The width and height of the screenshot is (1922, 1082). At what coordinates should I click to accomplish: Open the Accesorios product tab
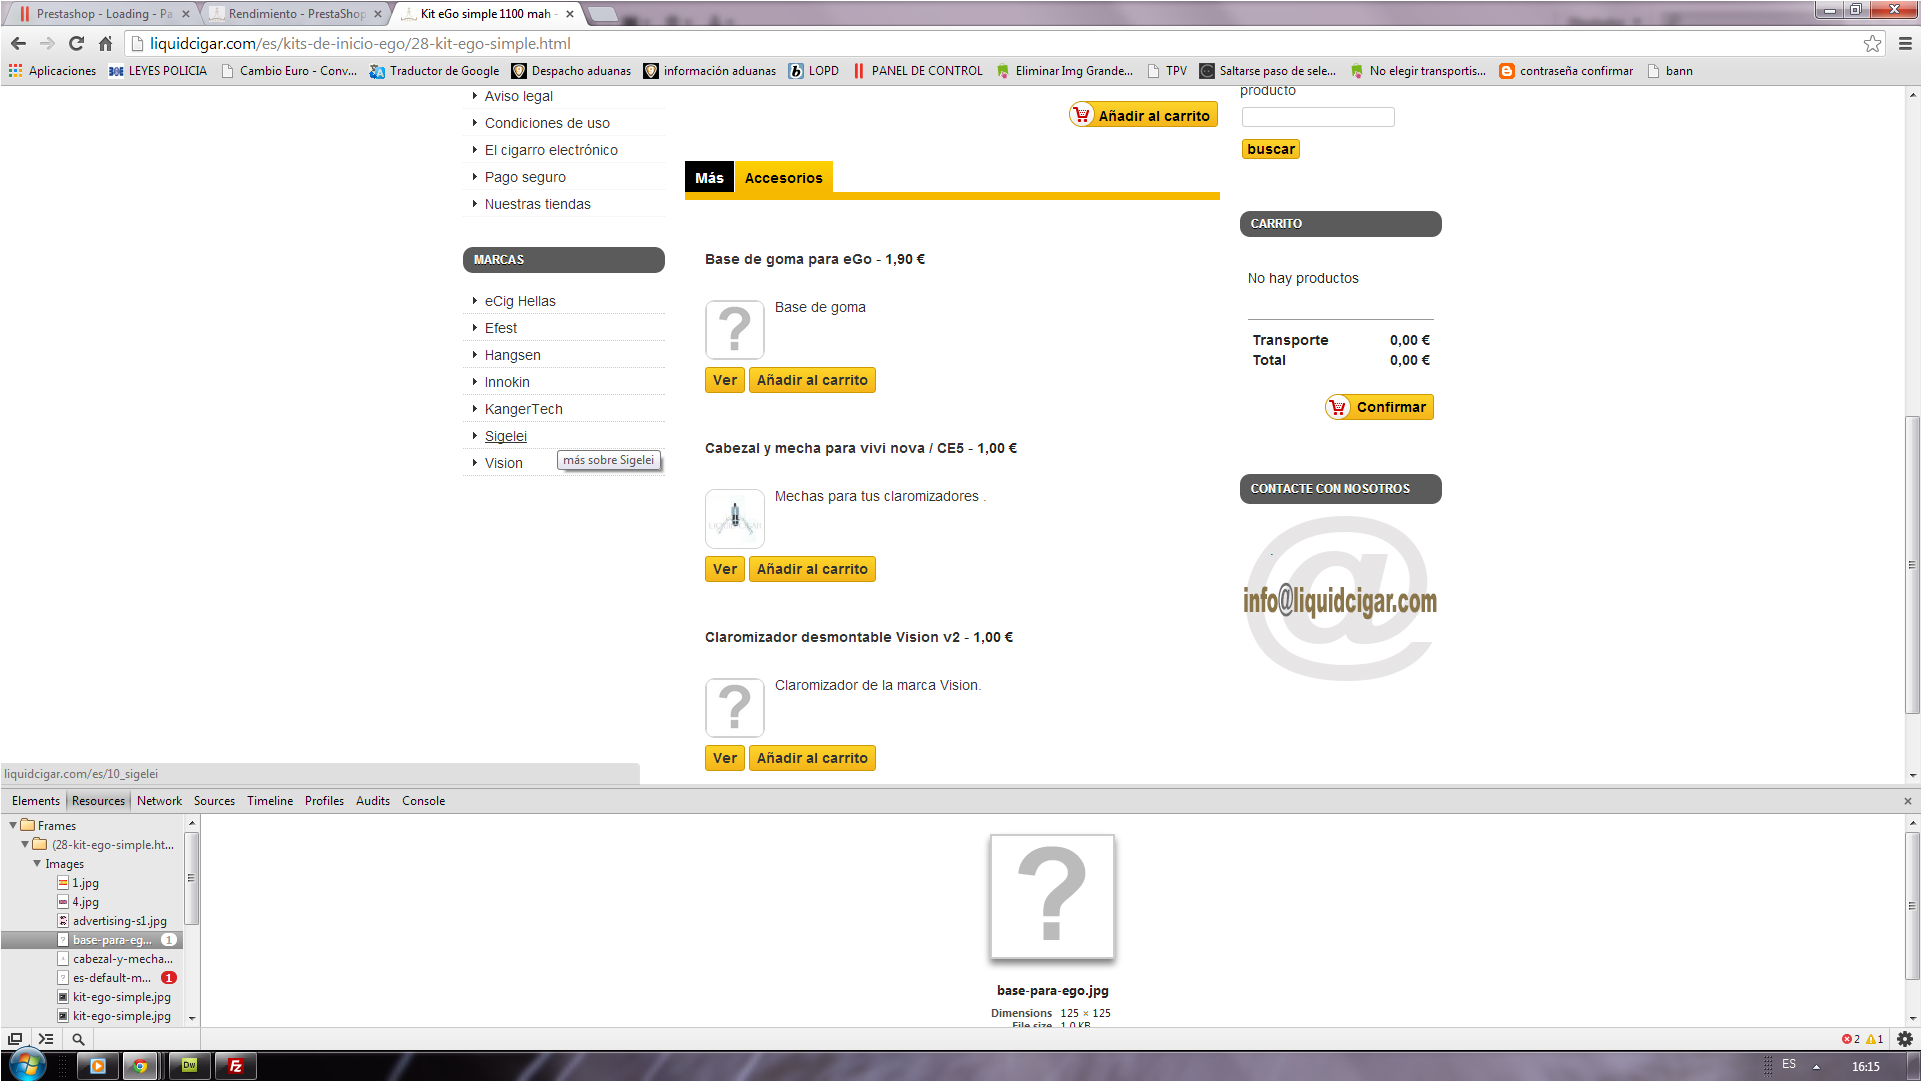[x=783, y=178]
